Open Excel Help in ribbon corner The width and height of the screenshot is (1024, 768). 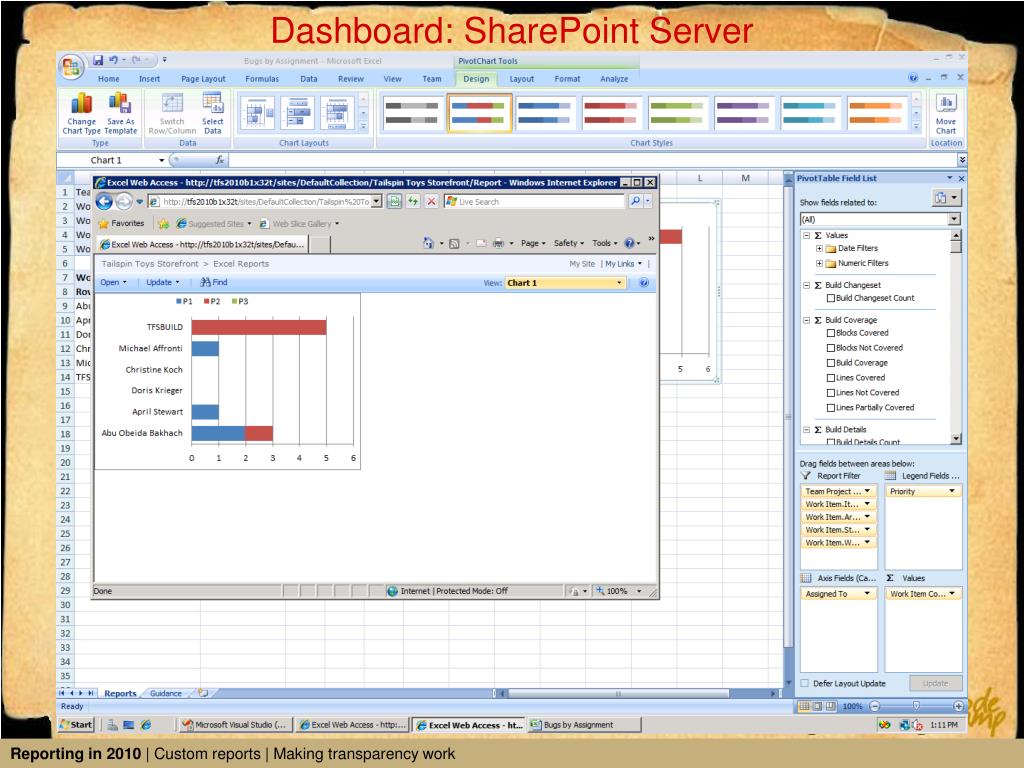(913, 78)
